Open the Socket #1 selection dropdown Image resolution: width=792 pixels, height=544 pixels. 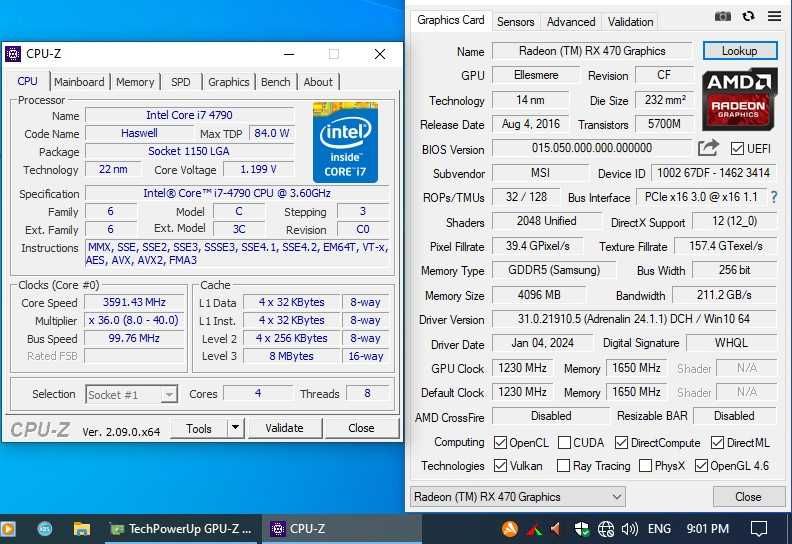131,394
